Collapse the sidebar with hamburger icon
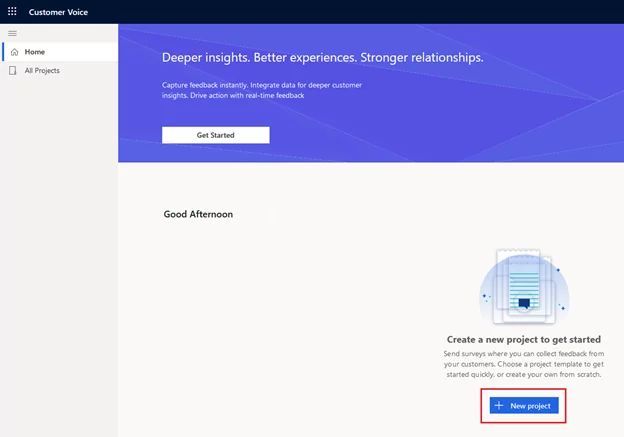The image size is (624, 437). 12,33
